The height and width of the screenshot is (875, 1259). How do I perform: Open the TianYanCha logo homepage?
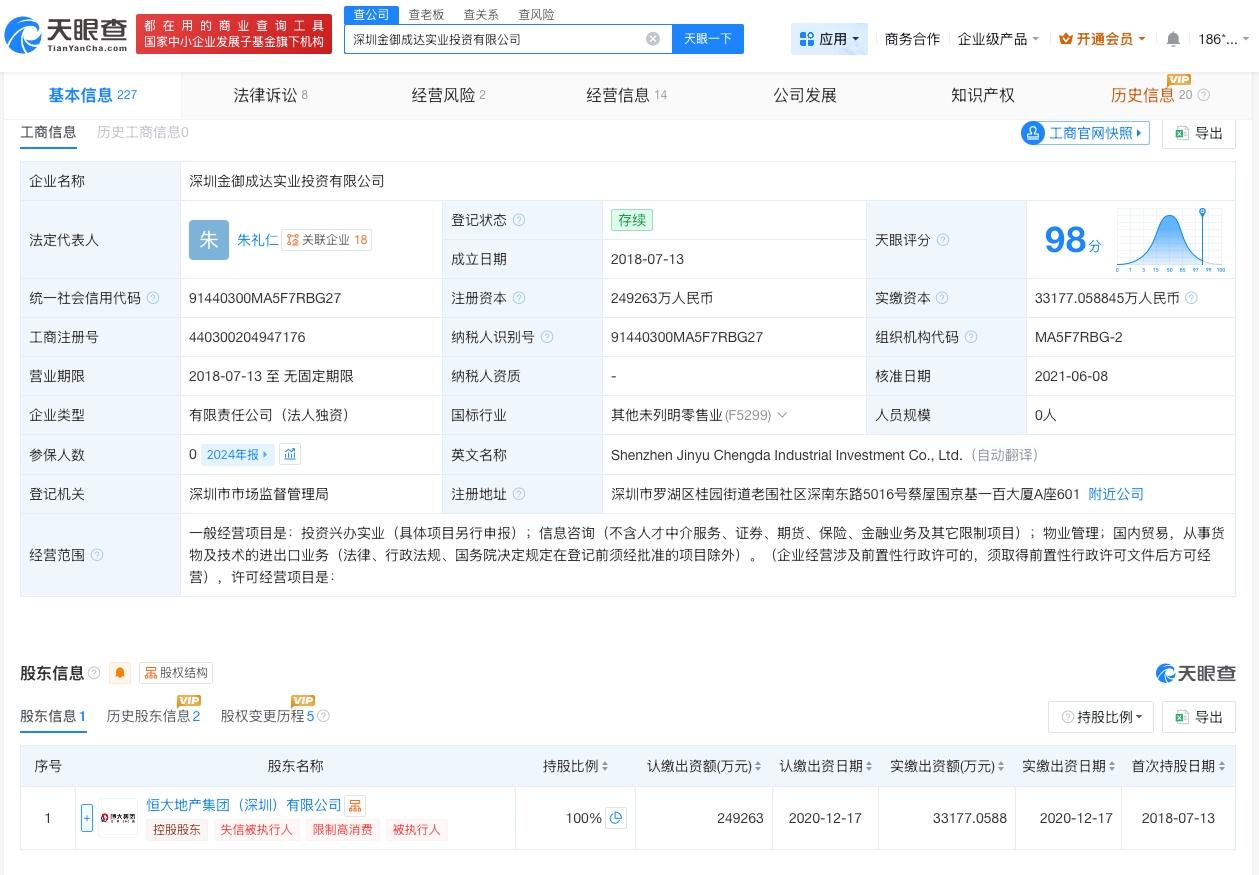66,37
